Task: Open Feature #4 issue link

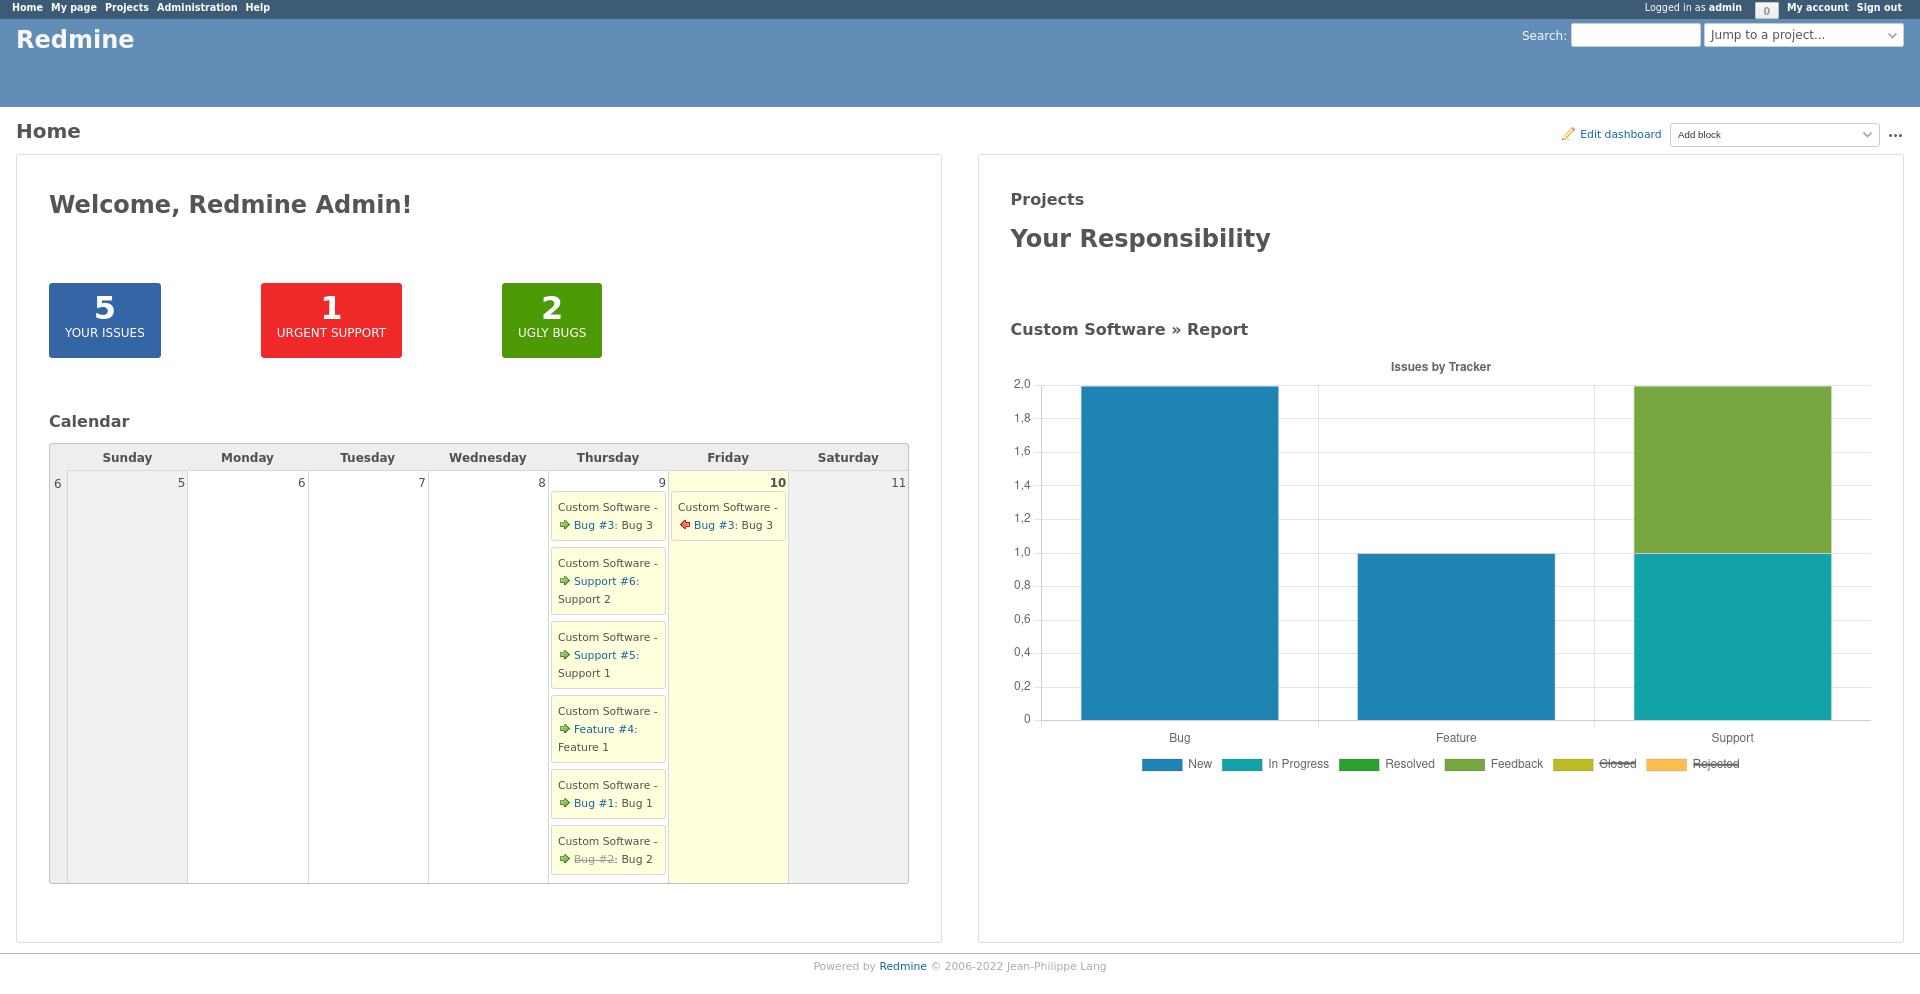Action: 605,729
